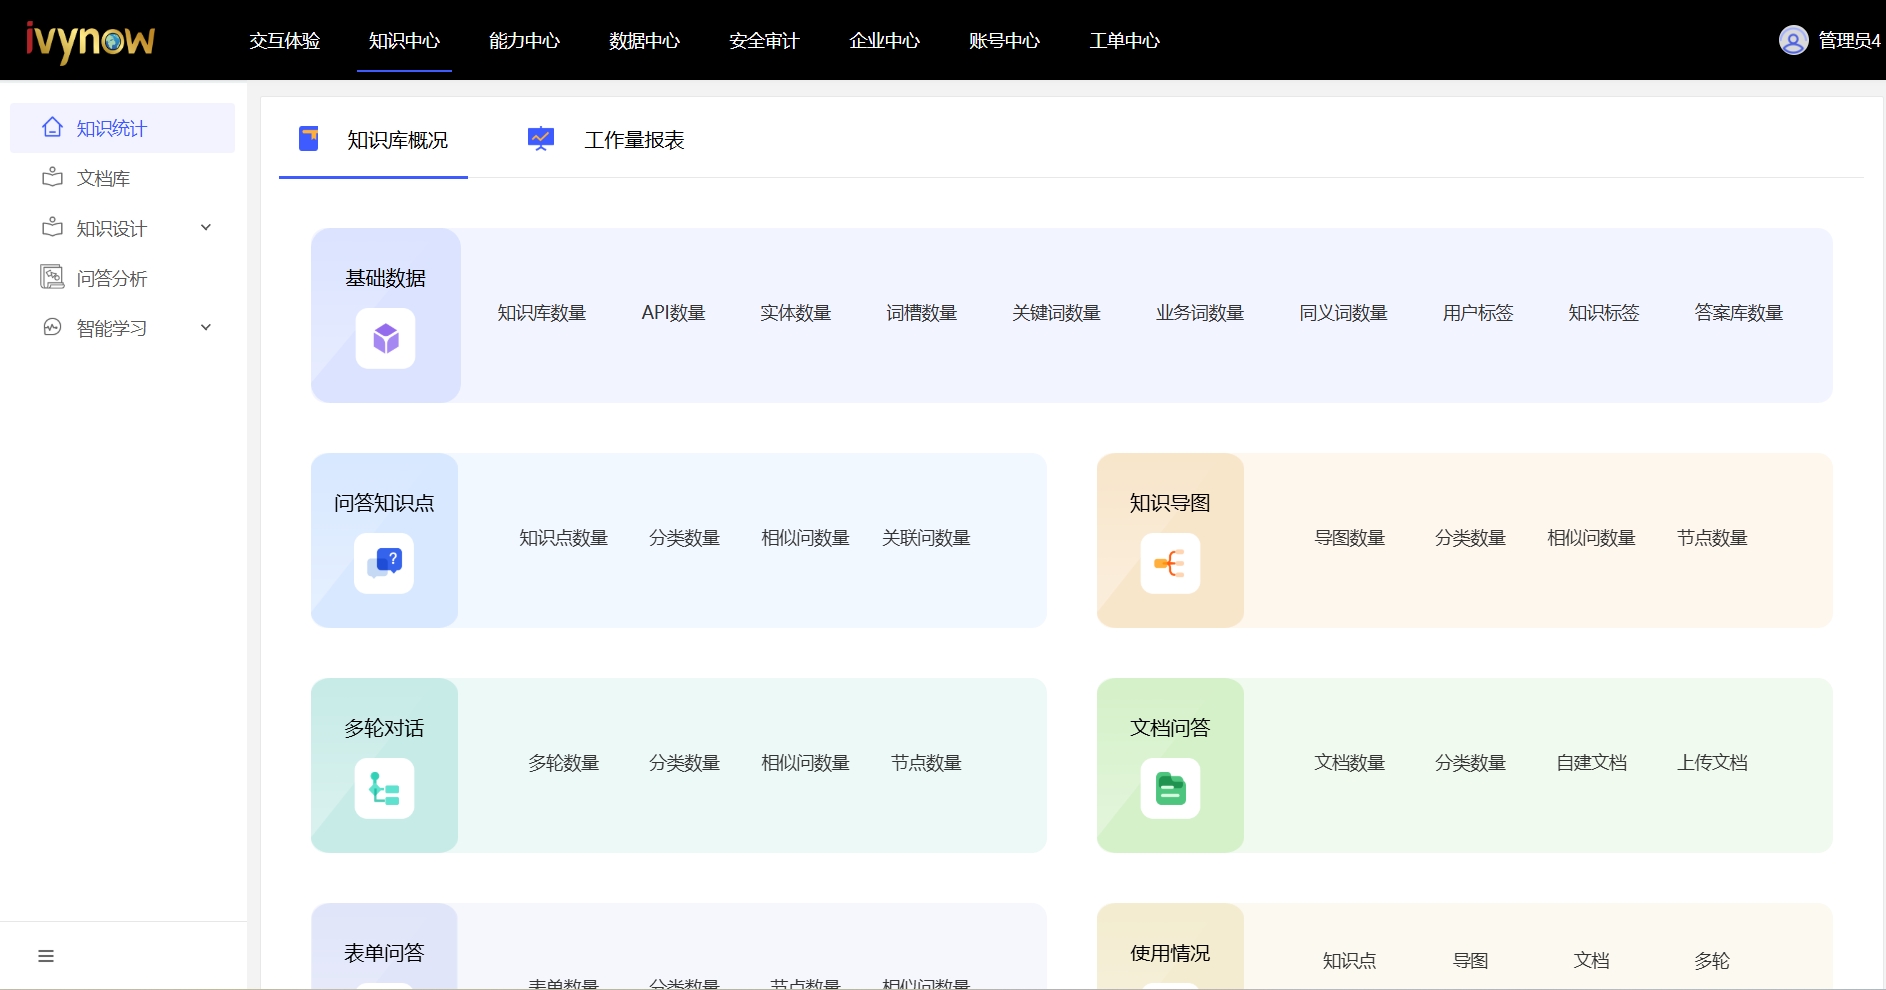Click the 知识统计 home icon
1886x990 pixels.
pos(53,127)
